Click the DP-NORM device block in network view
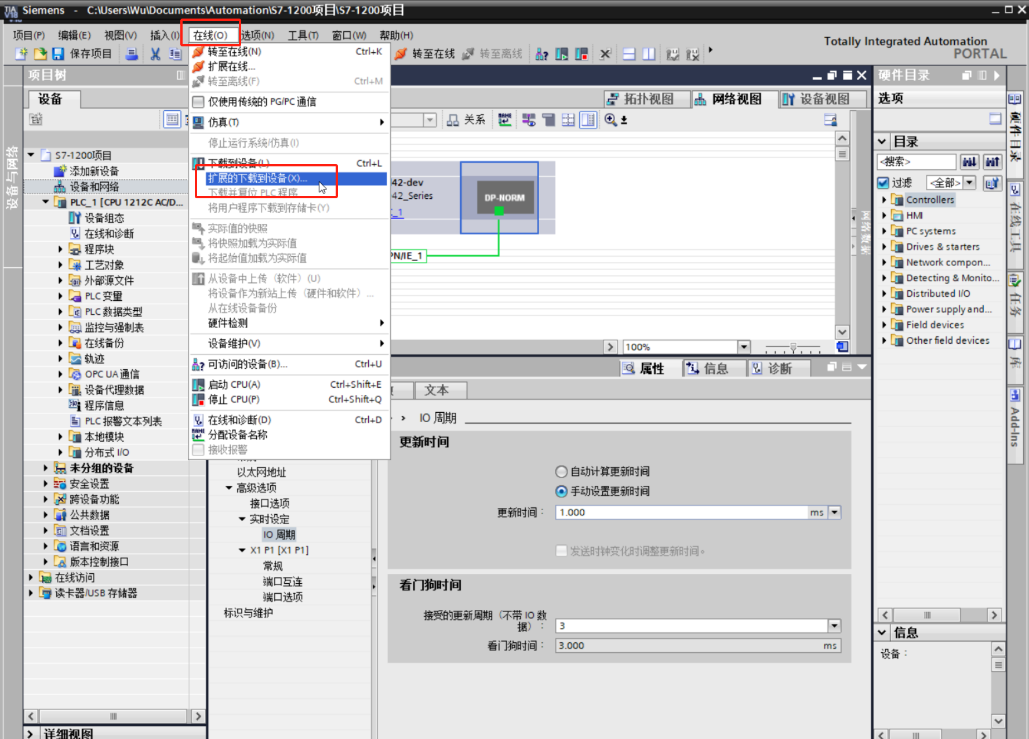Image resolution: width=1029 pixels, height=739 pixels. [498, 196]
